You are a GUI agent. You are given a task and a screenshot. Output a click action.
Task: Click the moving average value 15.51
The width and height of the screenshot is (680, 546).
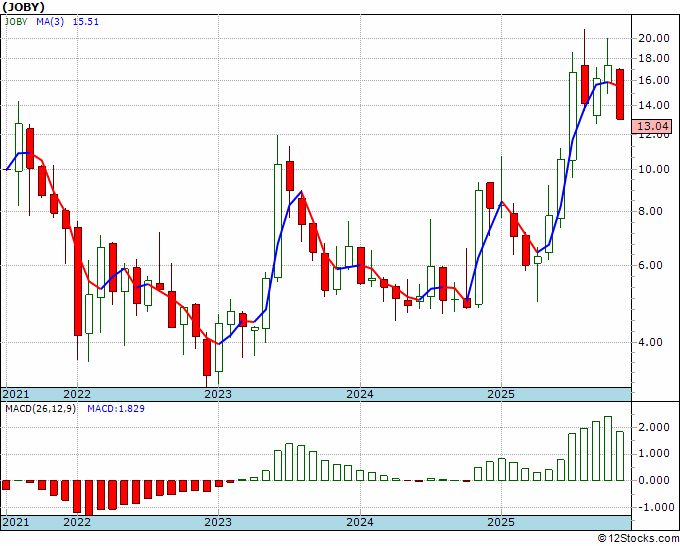point(85,21)
